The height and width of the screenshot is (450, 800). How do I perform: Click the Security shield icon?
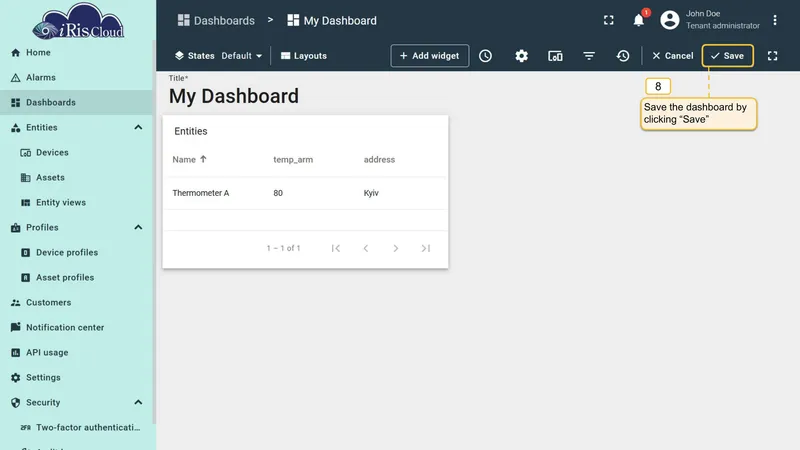coord(15,403)
